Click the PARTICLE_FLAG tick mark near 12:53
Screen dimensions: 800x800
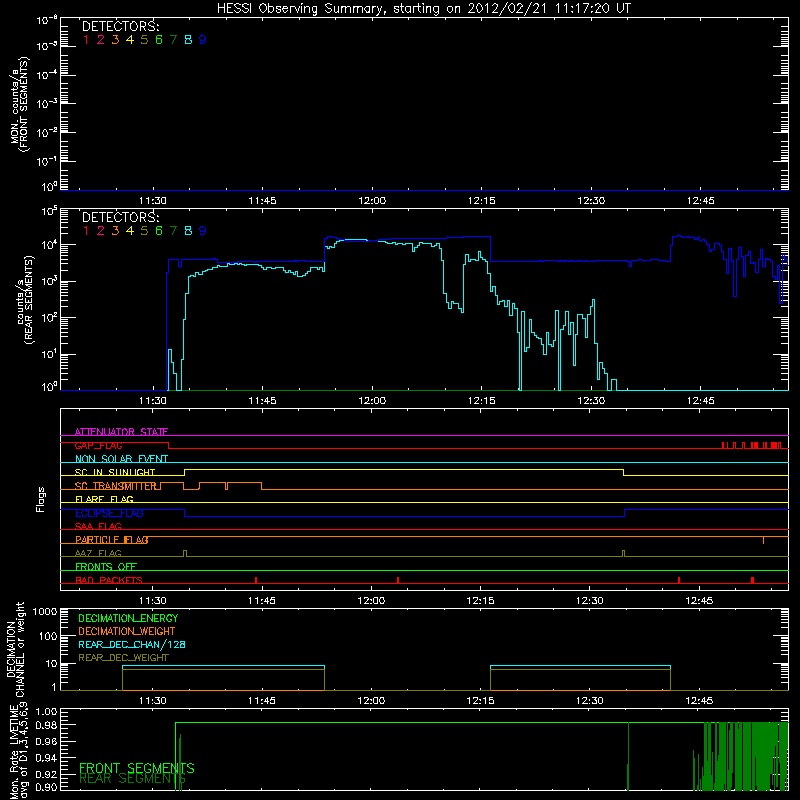point(763,540)
